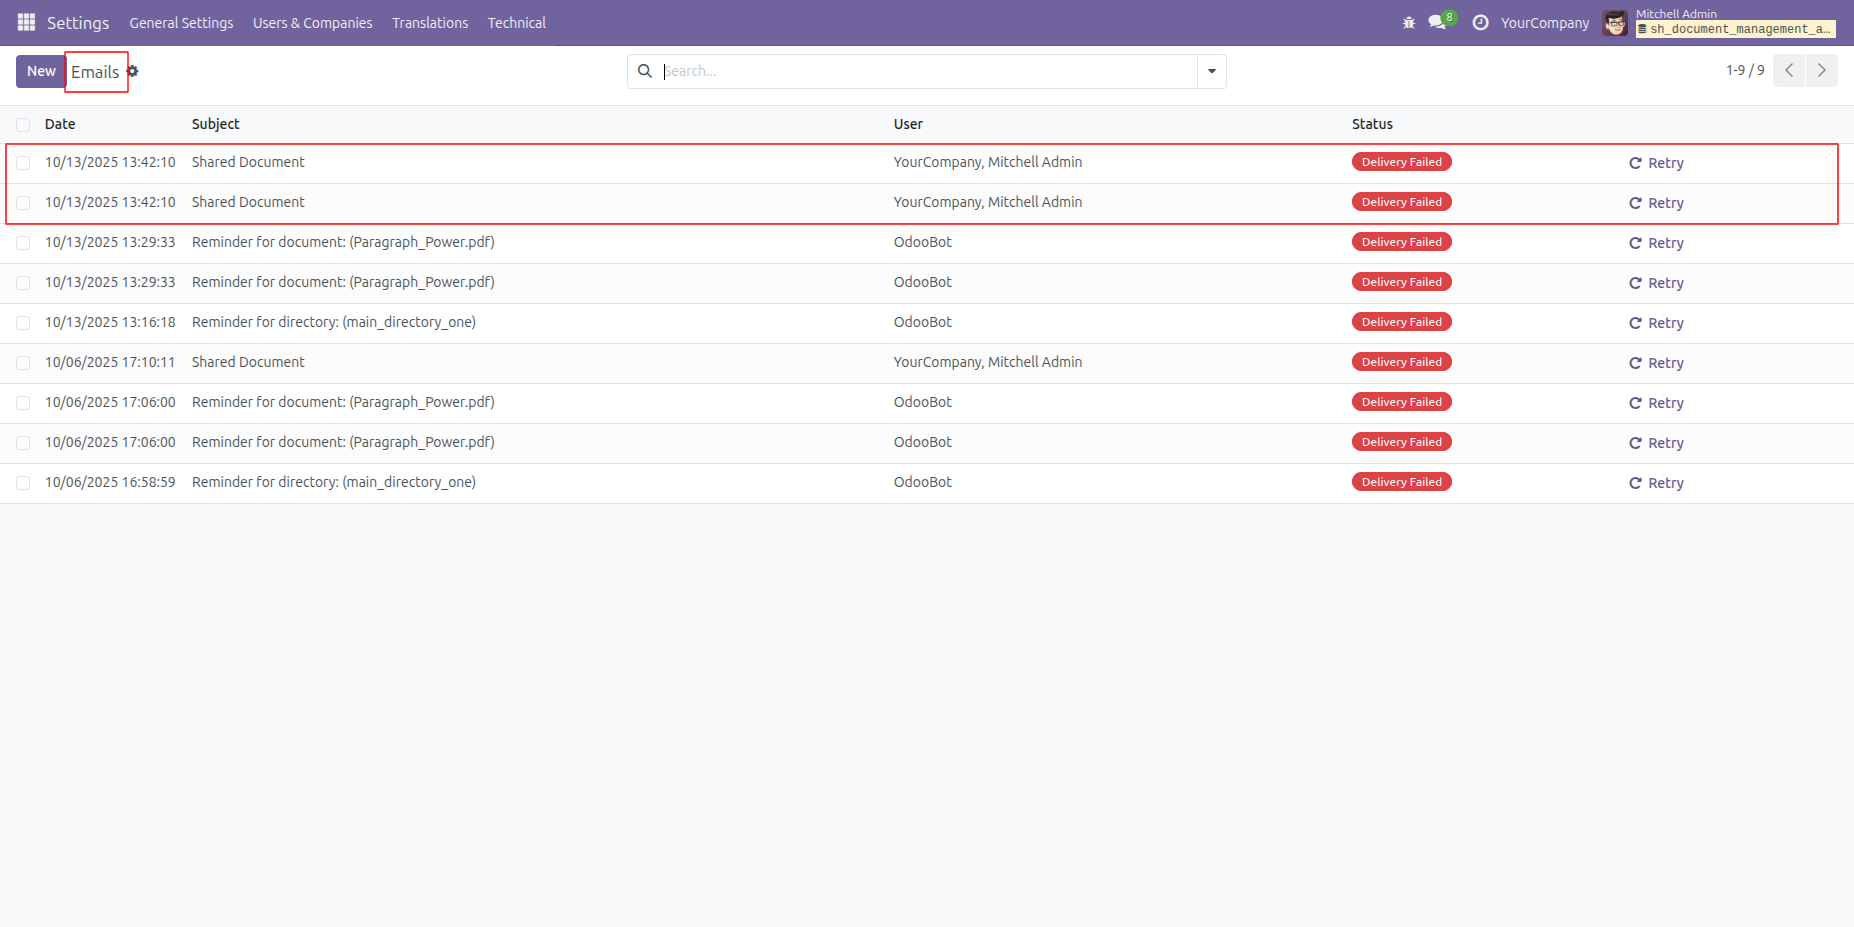Check the first Shared Document row
Screen dimensions: 1854x927
23,163
